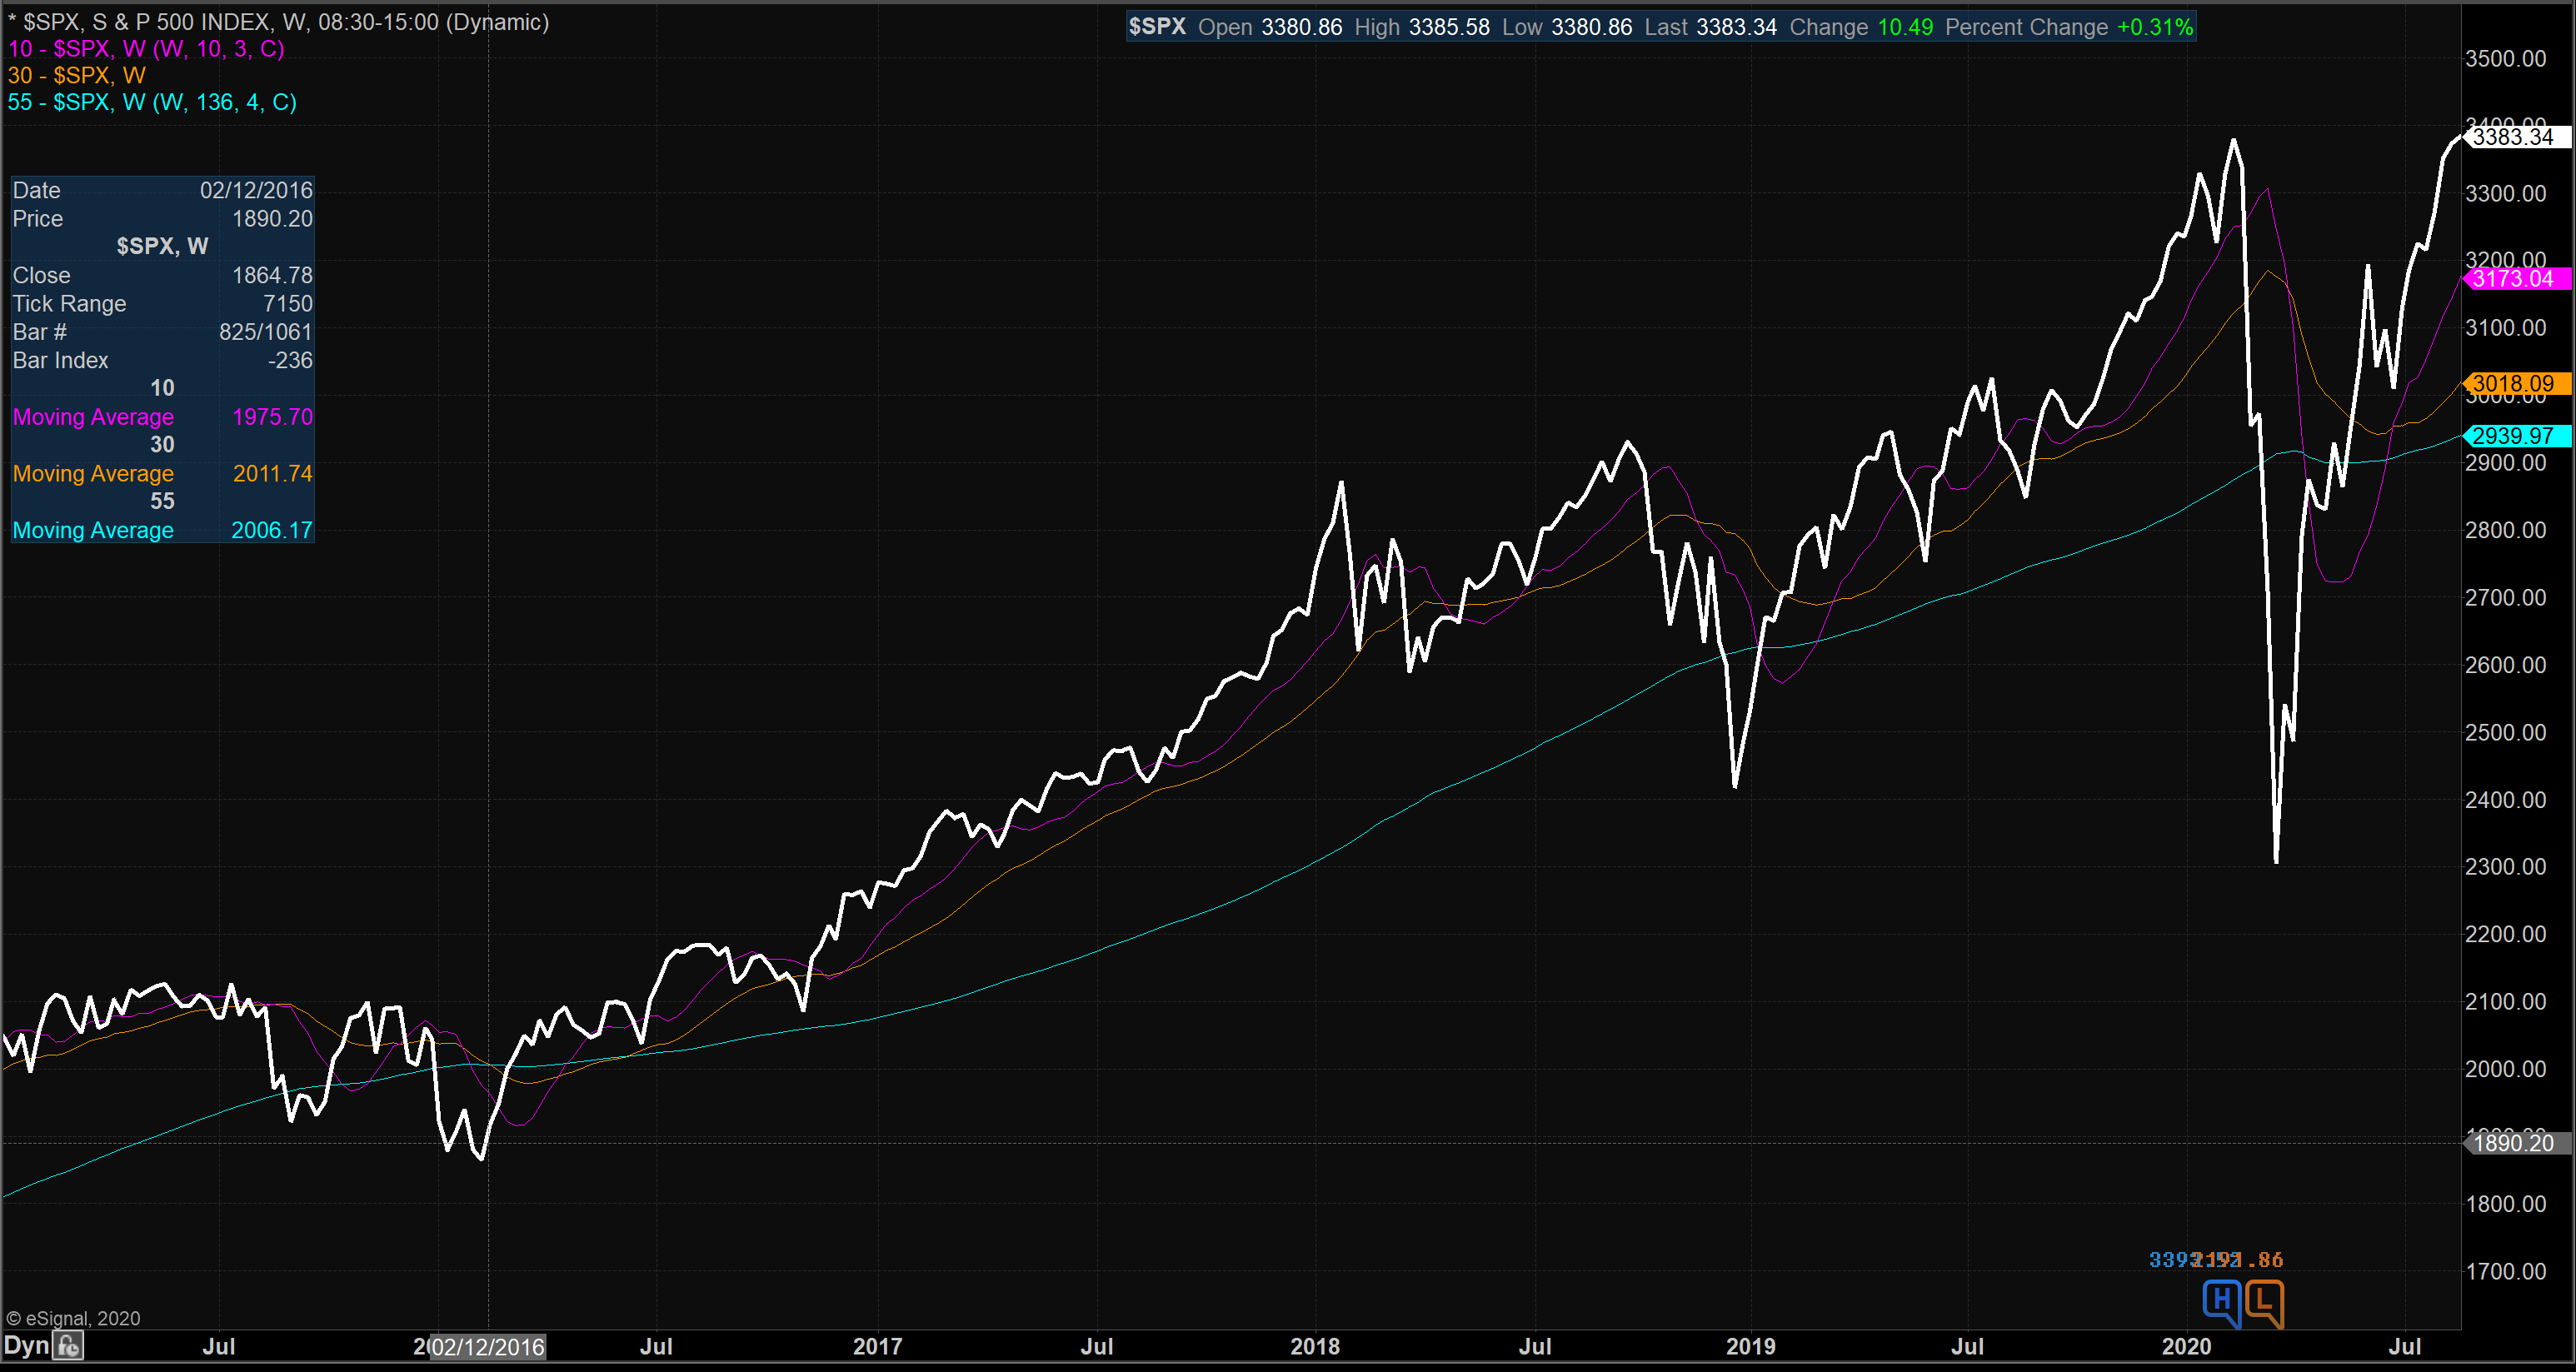Click the Jul label between 2017 and 2018
Viewport: 2576px width, 1372px height.
1097,1347
